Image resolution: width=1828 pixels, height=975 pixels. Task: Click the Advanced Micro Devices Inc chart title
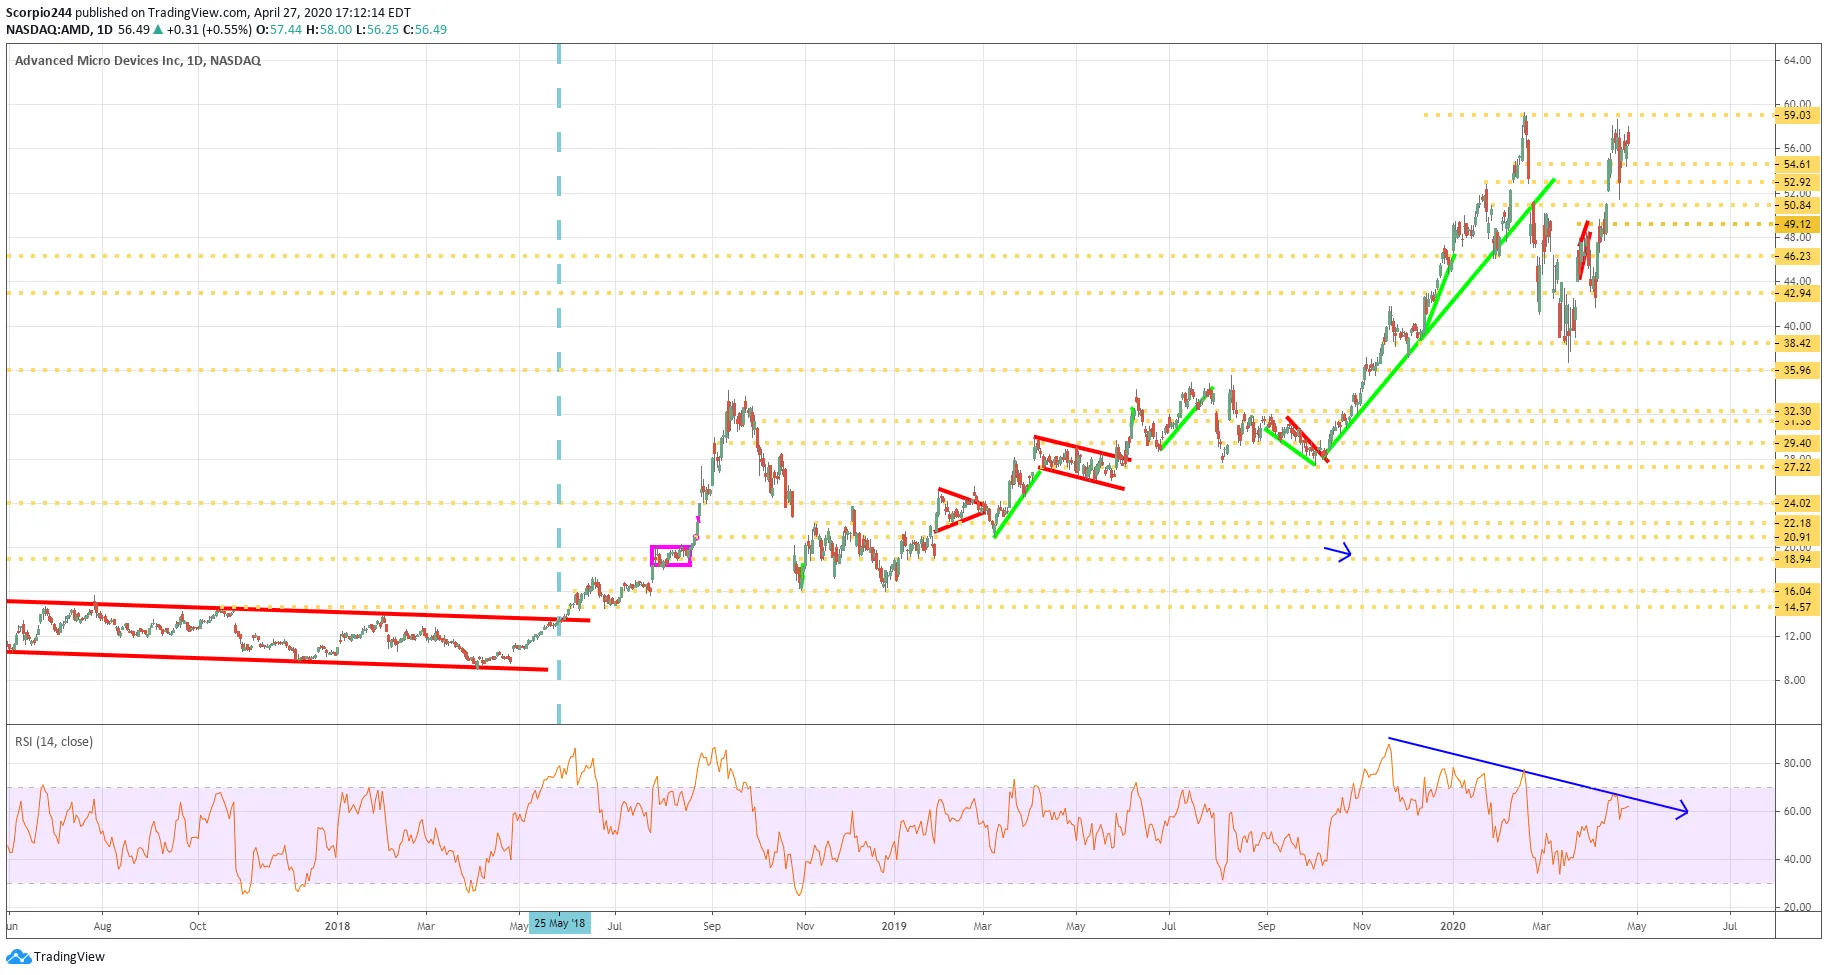pyautogui.click(x=138, y=61)
